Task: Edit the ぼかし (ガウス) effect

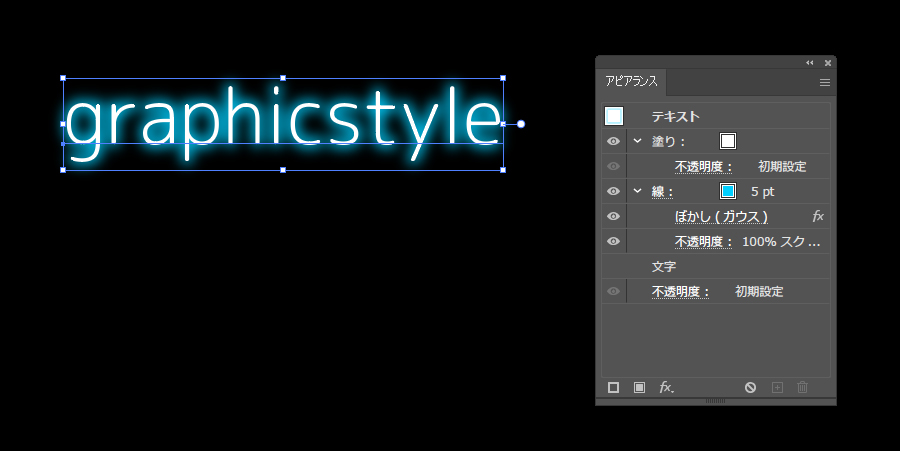Action: coord(721,216)
